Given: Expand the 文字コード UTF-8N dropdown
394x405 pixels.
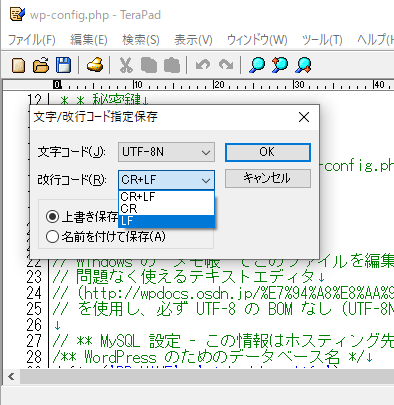Looking at the screenshot, I should pos(166,152).
